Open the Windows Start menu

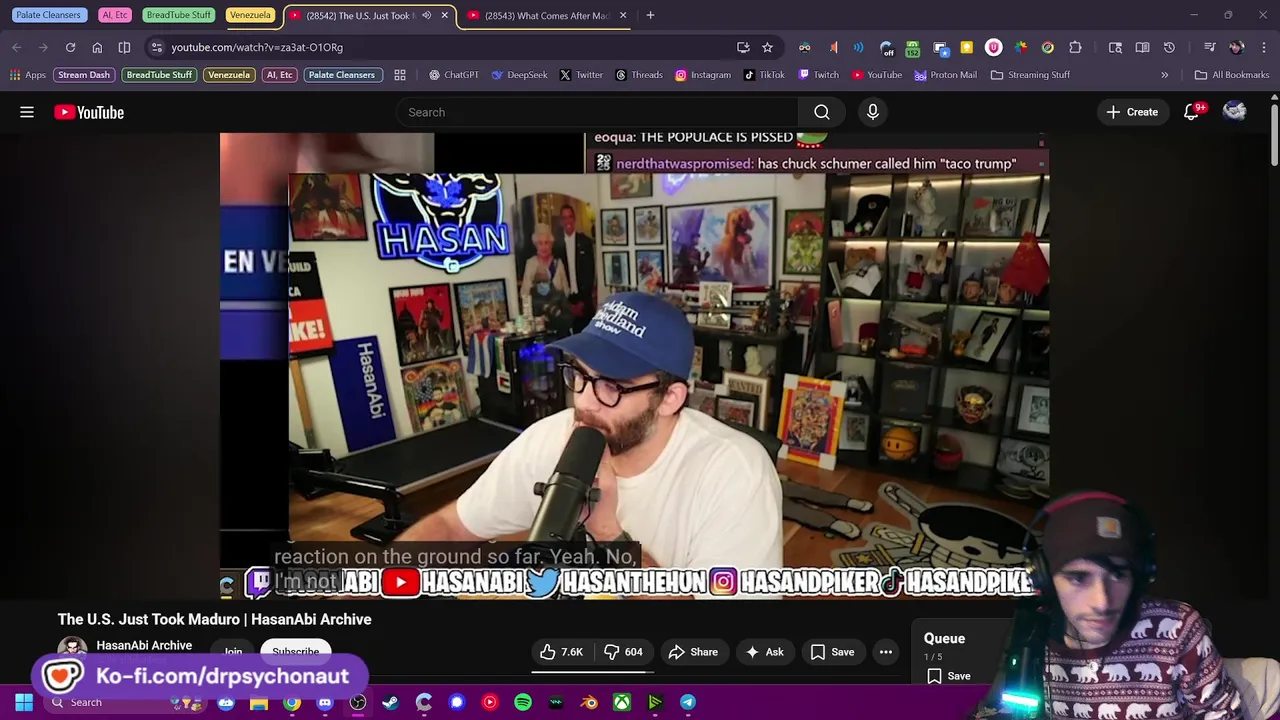[x=23, y=702]
